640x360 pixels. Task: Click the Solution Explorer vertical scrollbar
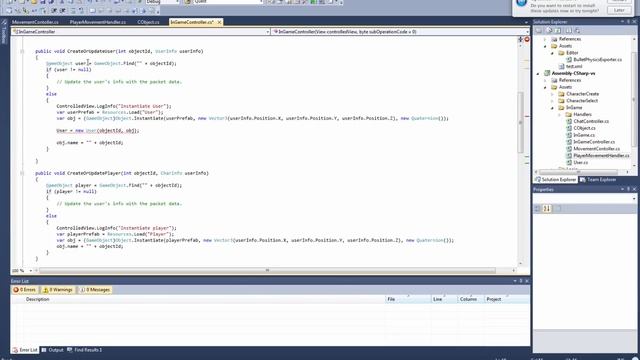tap(634, 99)
